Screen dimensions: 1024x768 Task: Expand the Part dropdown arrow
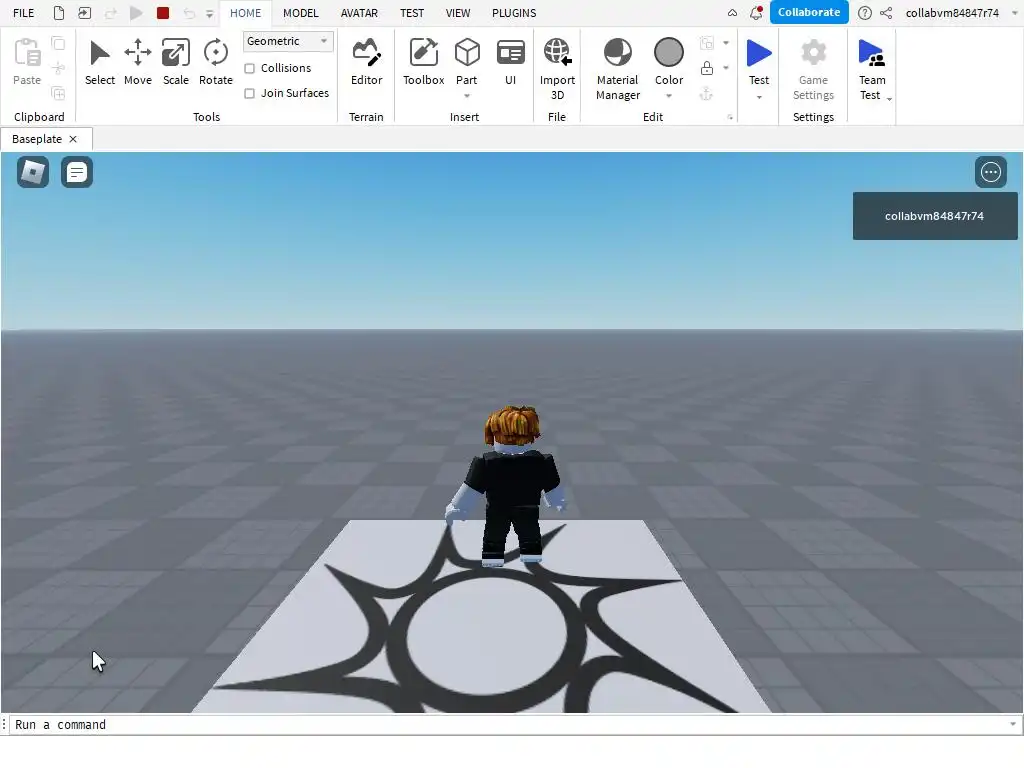(467, 96)
